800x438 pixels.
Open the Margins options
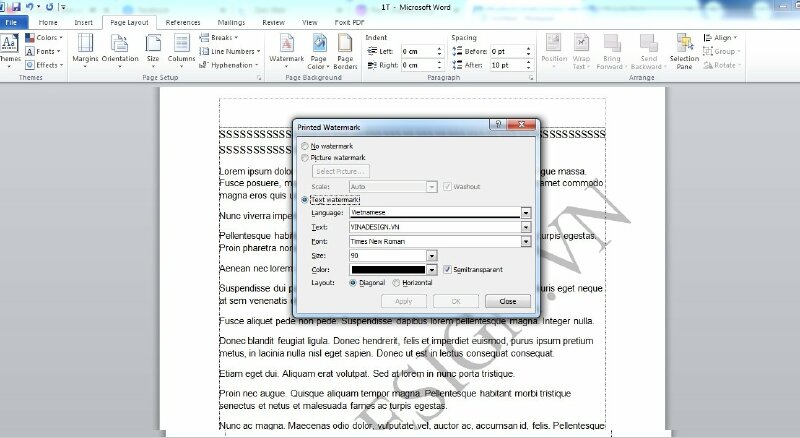(85, 50)
